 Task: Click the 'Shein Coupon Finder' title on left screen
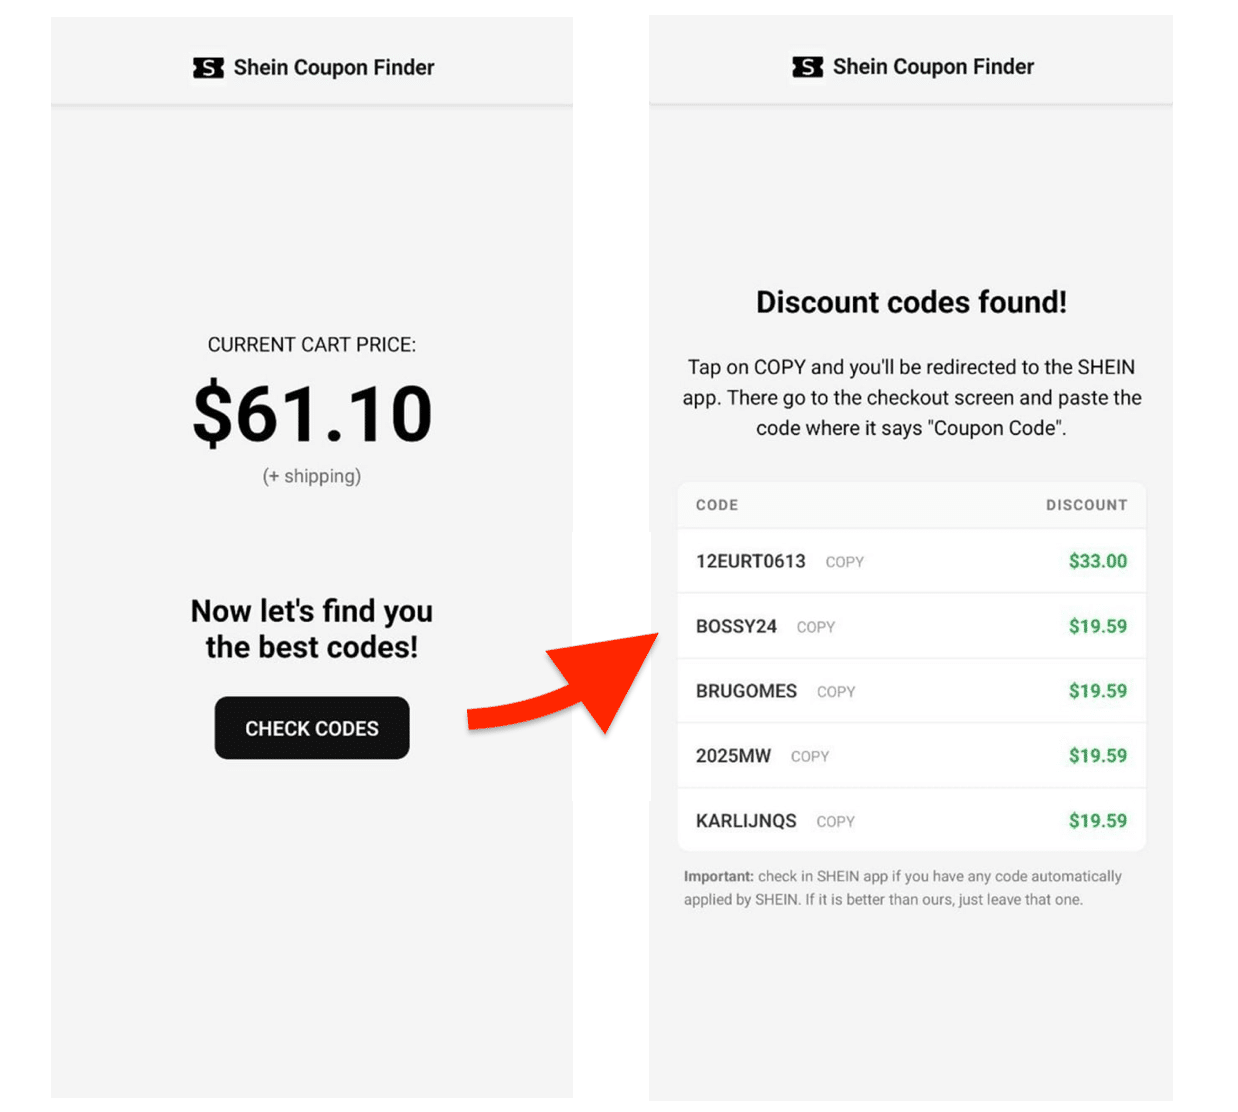(334, 68)
